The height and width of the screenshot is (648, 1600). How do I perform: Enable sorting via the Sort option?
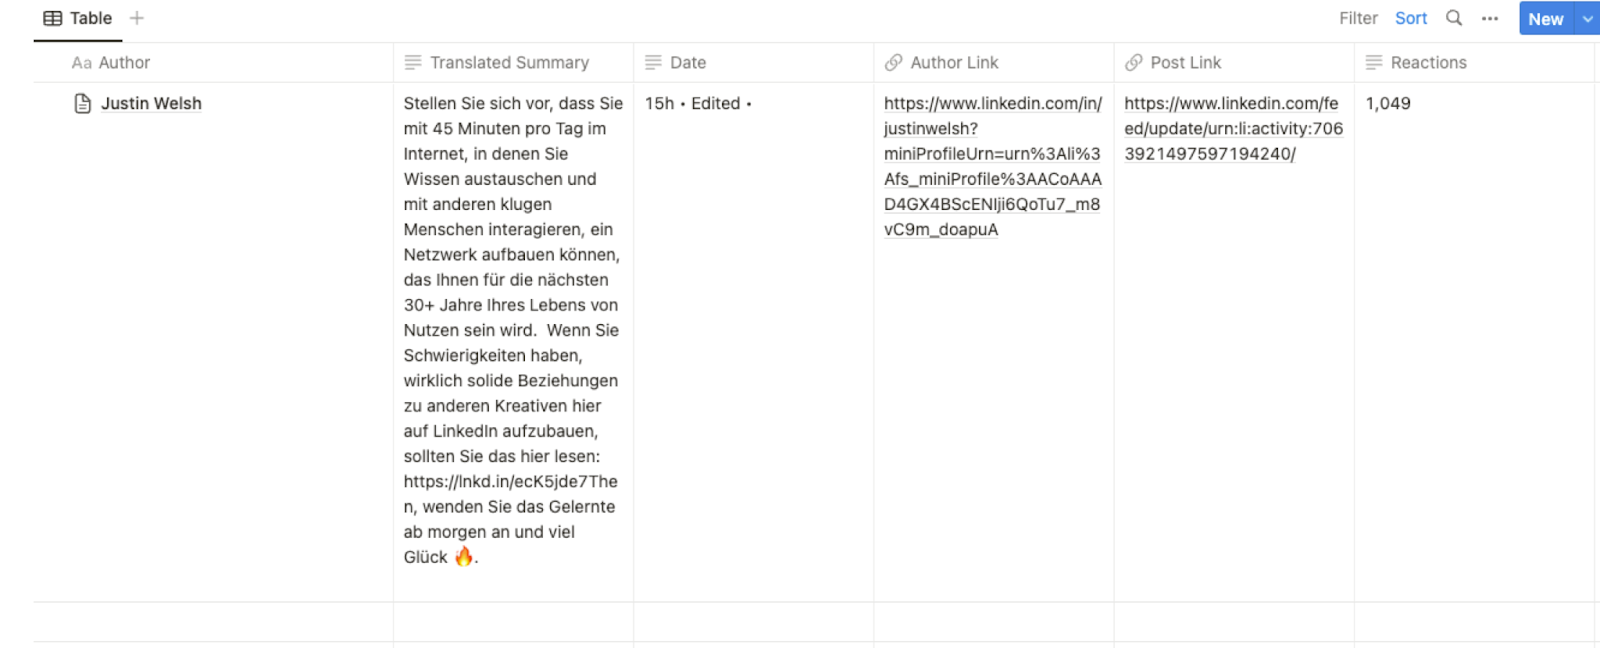point(1410,17)
